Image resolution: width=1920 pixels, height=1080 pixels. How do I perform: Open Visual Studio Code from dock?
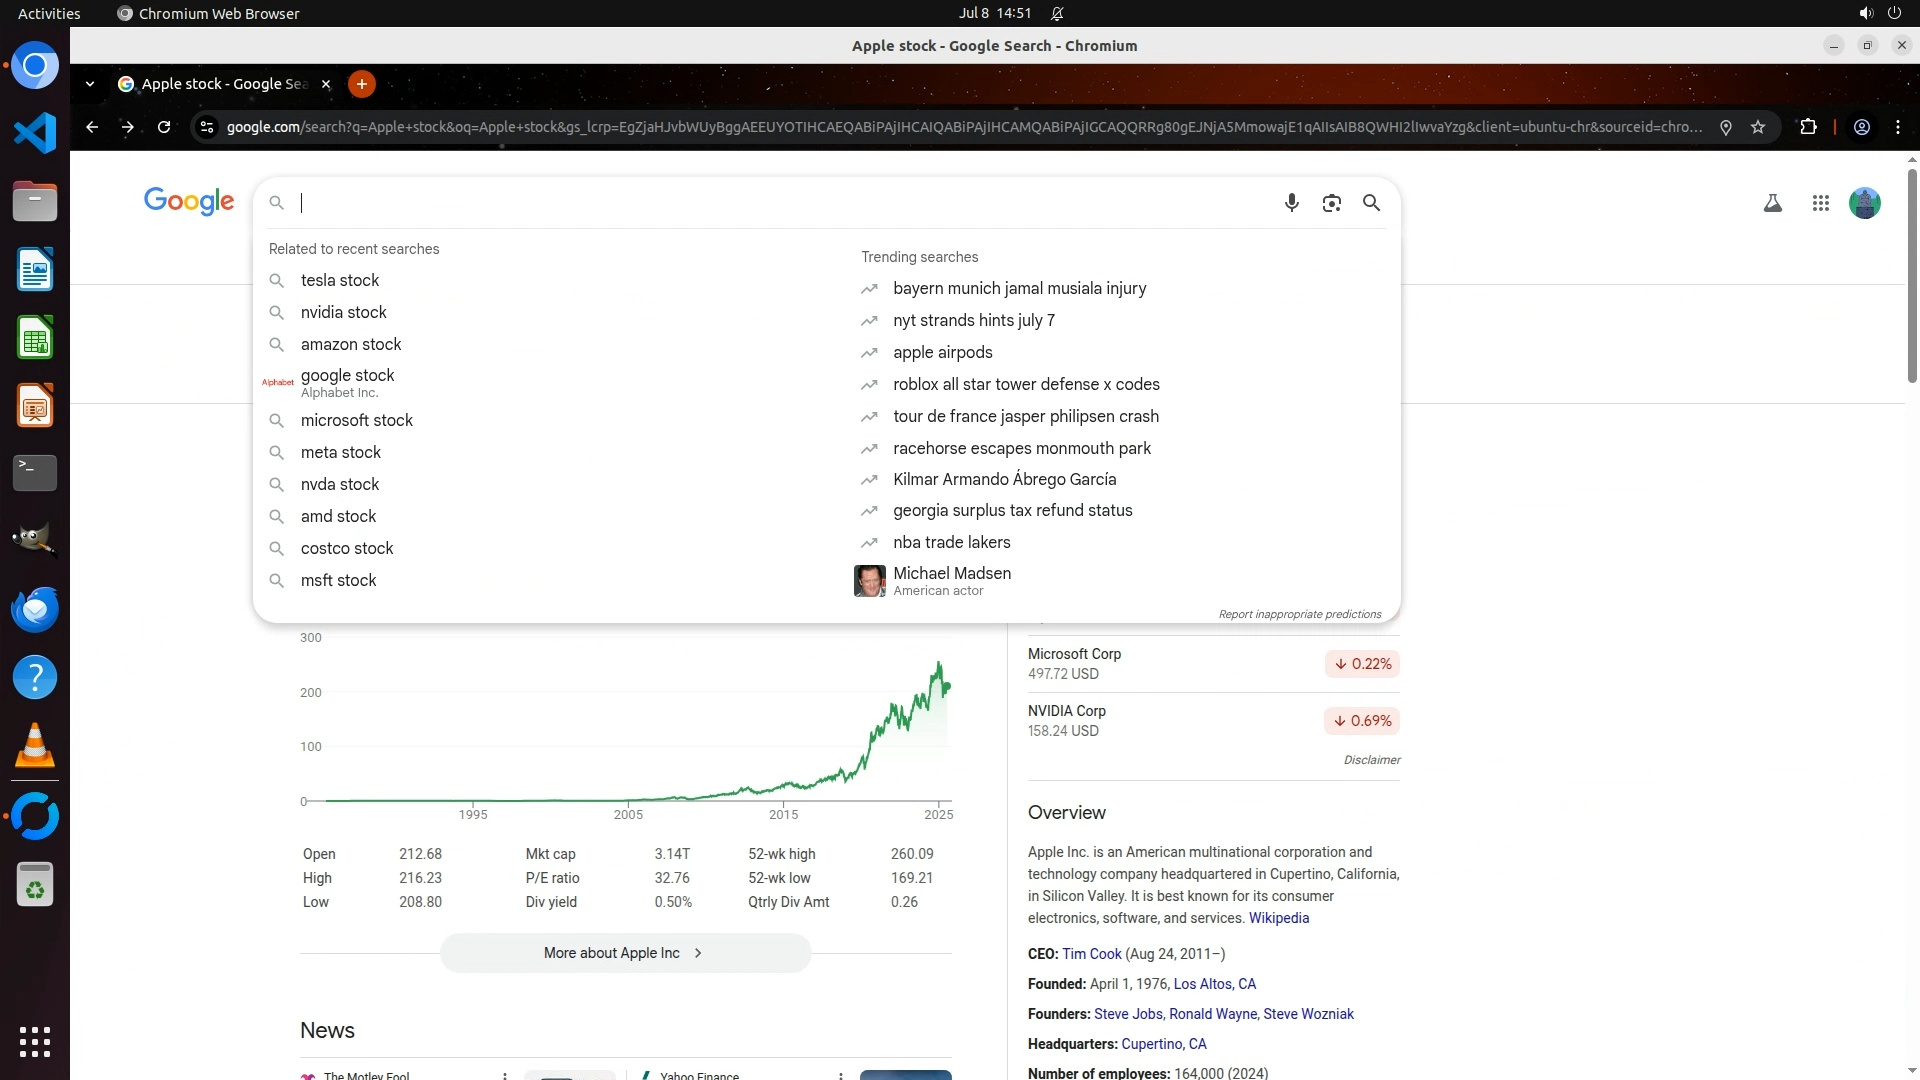[35, 133]
